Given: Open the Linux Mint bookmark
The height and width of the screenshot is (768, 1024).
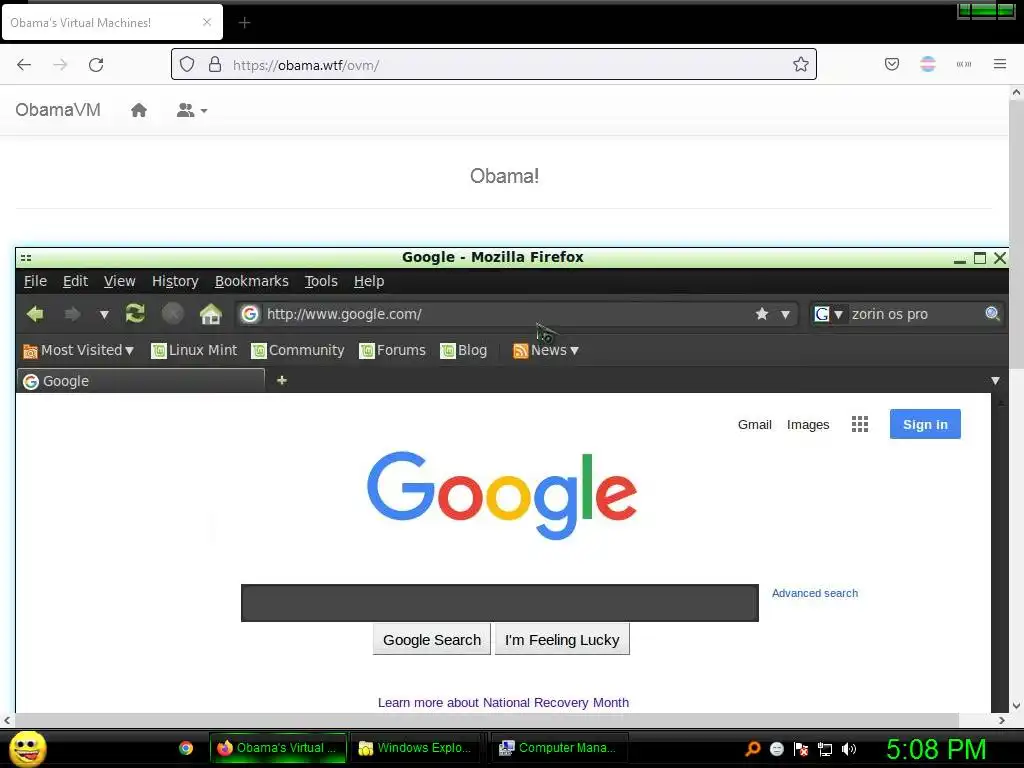Looking at the screenshot, I should [194, 351].
